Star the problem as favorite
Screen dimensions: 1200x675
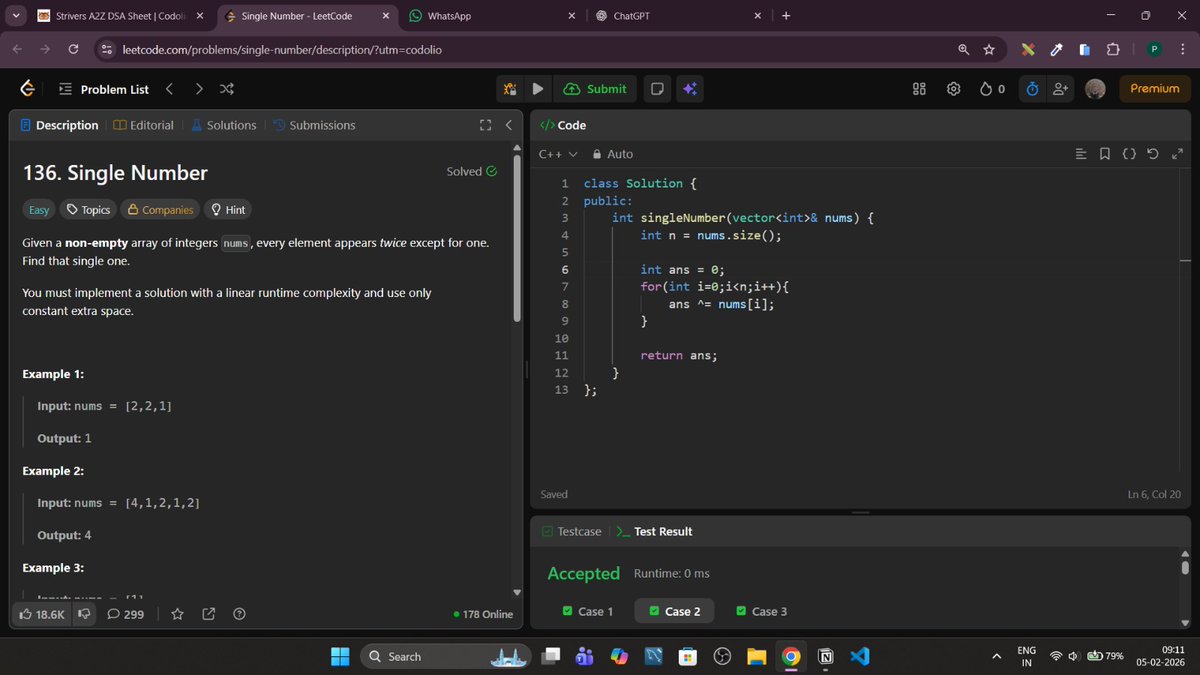pos(177,614)
